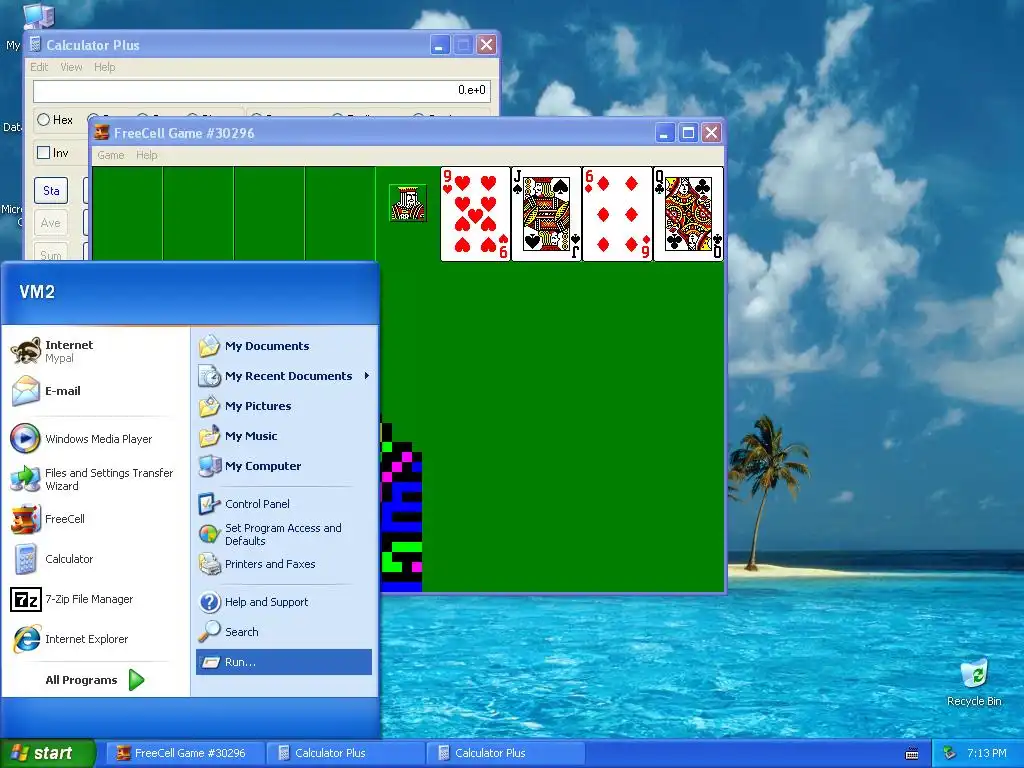Click the Calculator Plus display field
This screenshot has width=1024, height=768.
click(261, 90)
